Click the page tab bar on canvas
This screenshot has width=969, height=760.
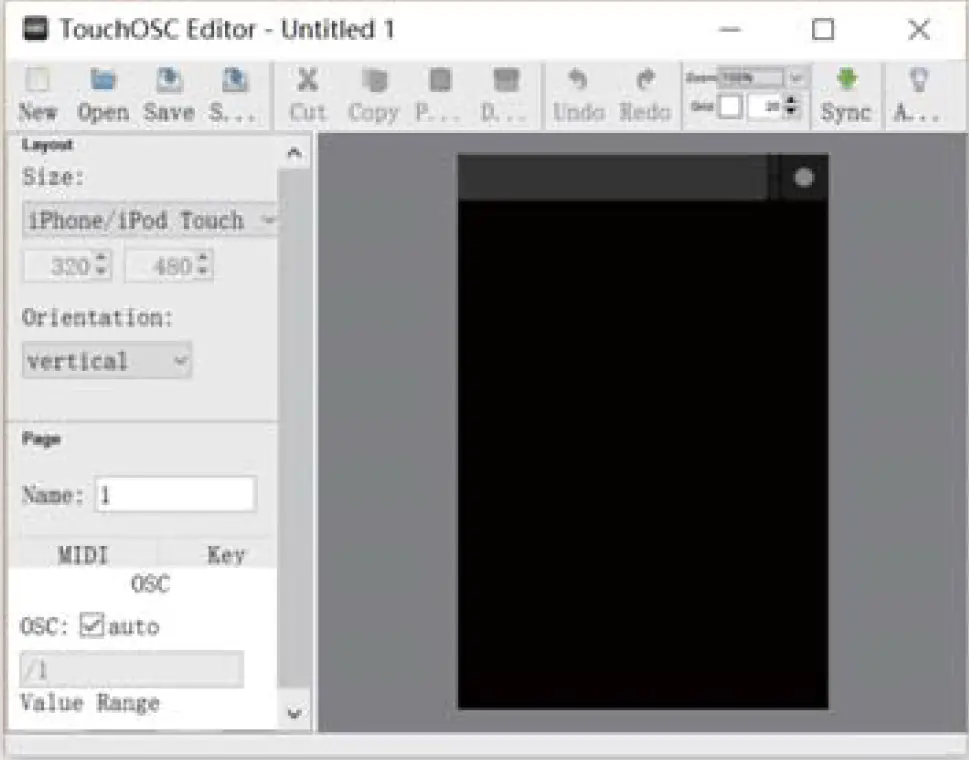[612, 177]
